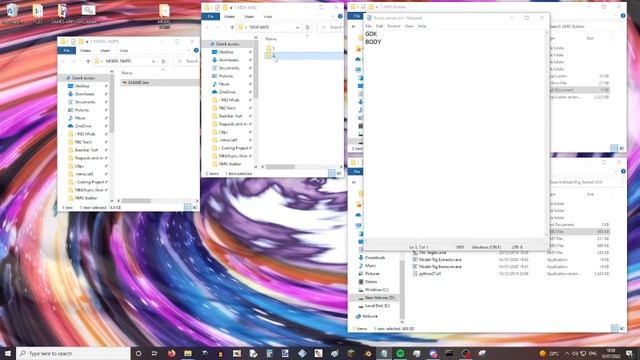Open Music in MODEL AMF sidebar
The width and height of the screenshot is (640, 360).
[x=80, y=118]
